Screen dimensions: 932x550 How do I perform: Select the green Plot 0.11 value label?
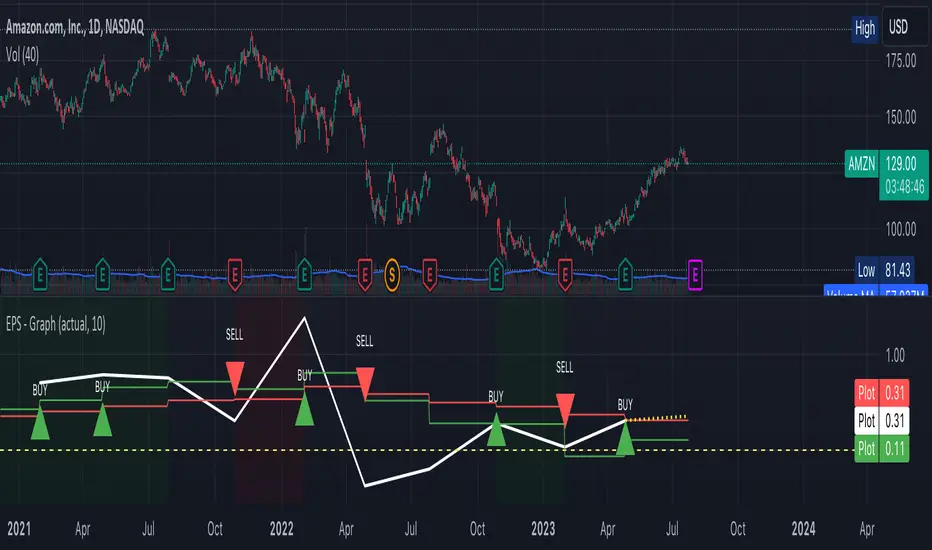point(881,449)
